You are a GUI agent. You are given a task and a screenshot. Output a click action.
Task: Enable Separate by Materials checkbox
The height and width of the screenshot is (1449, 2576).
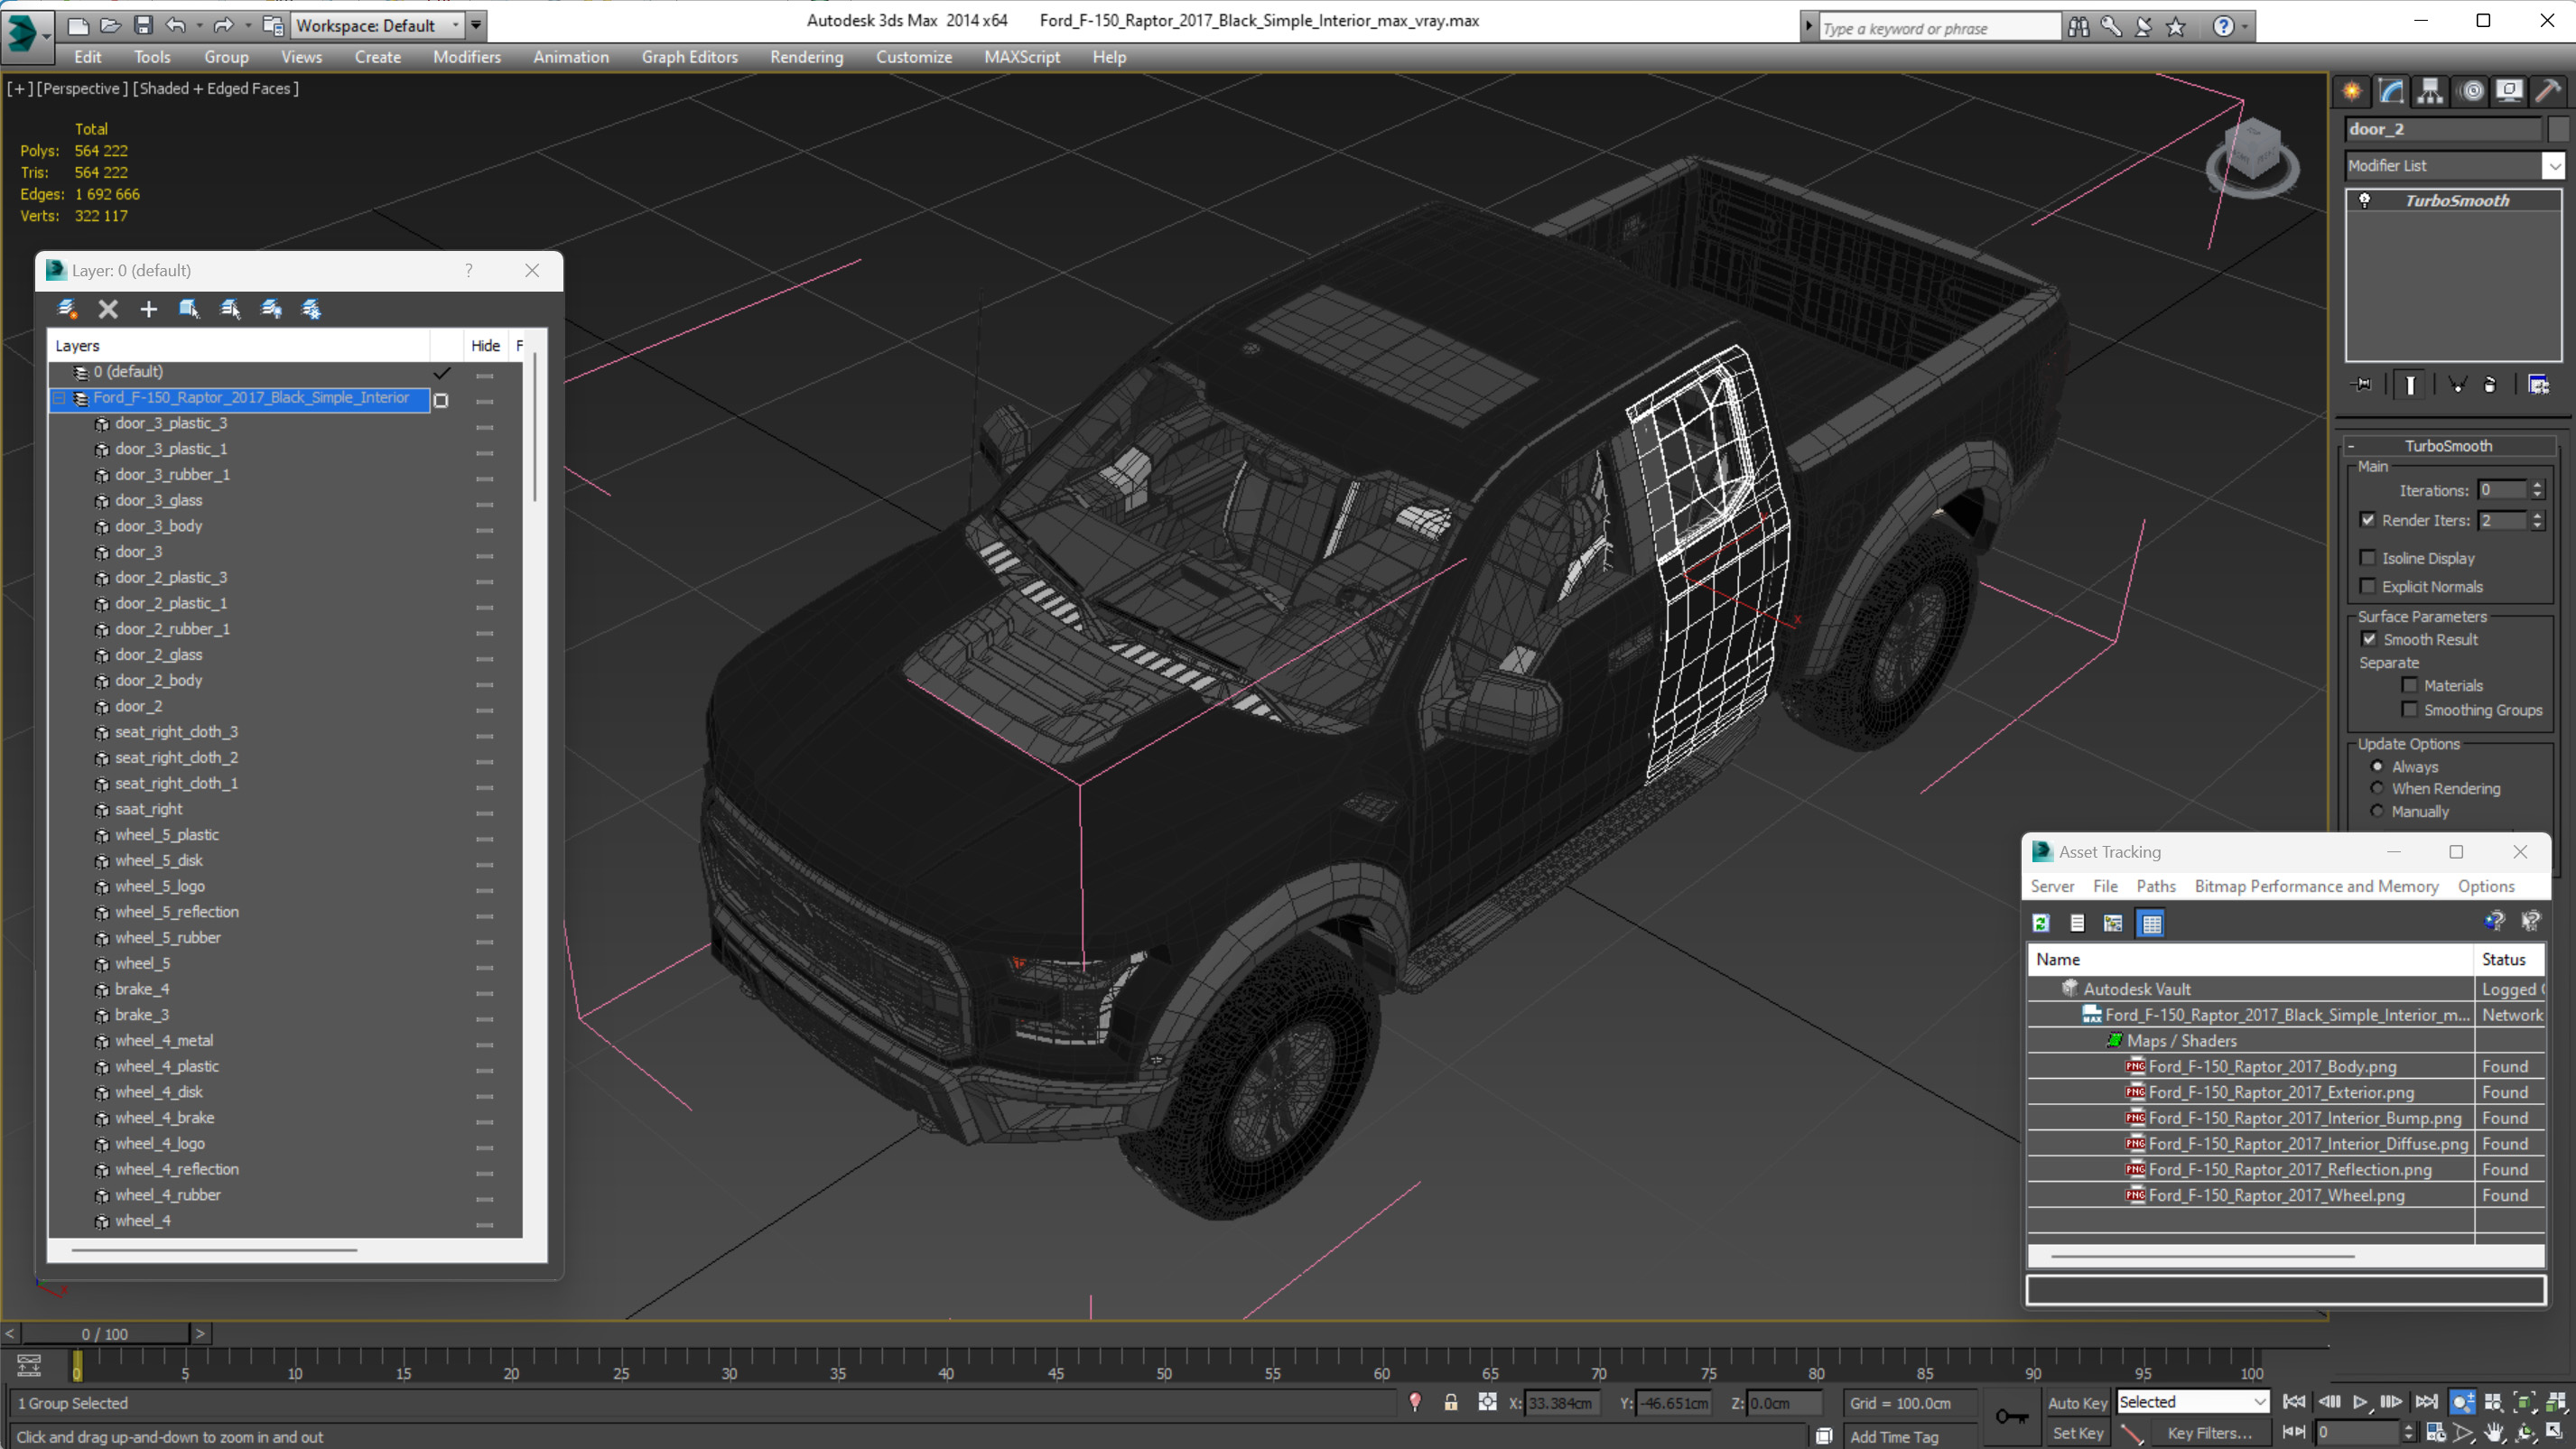pos(2409,685)
